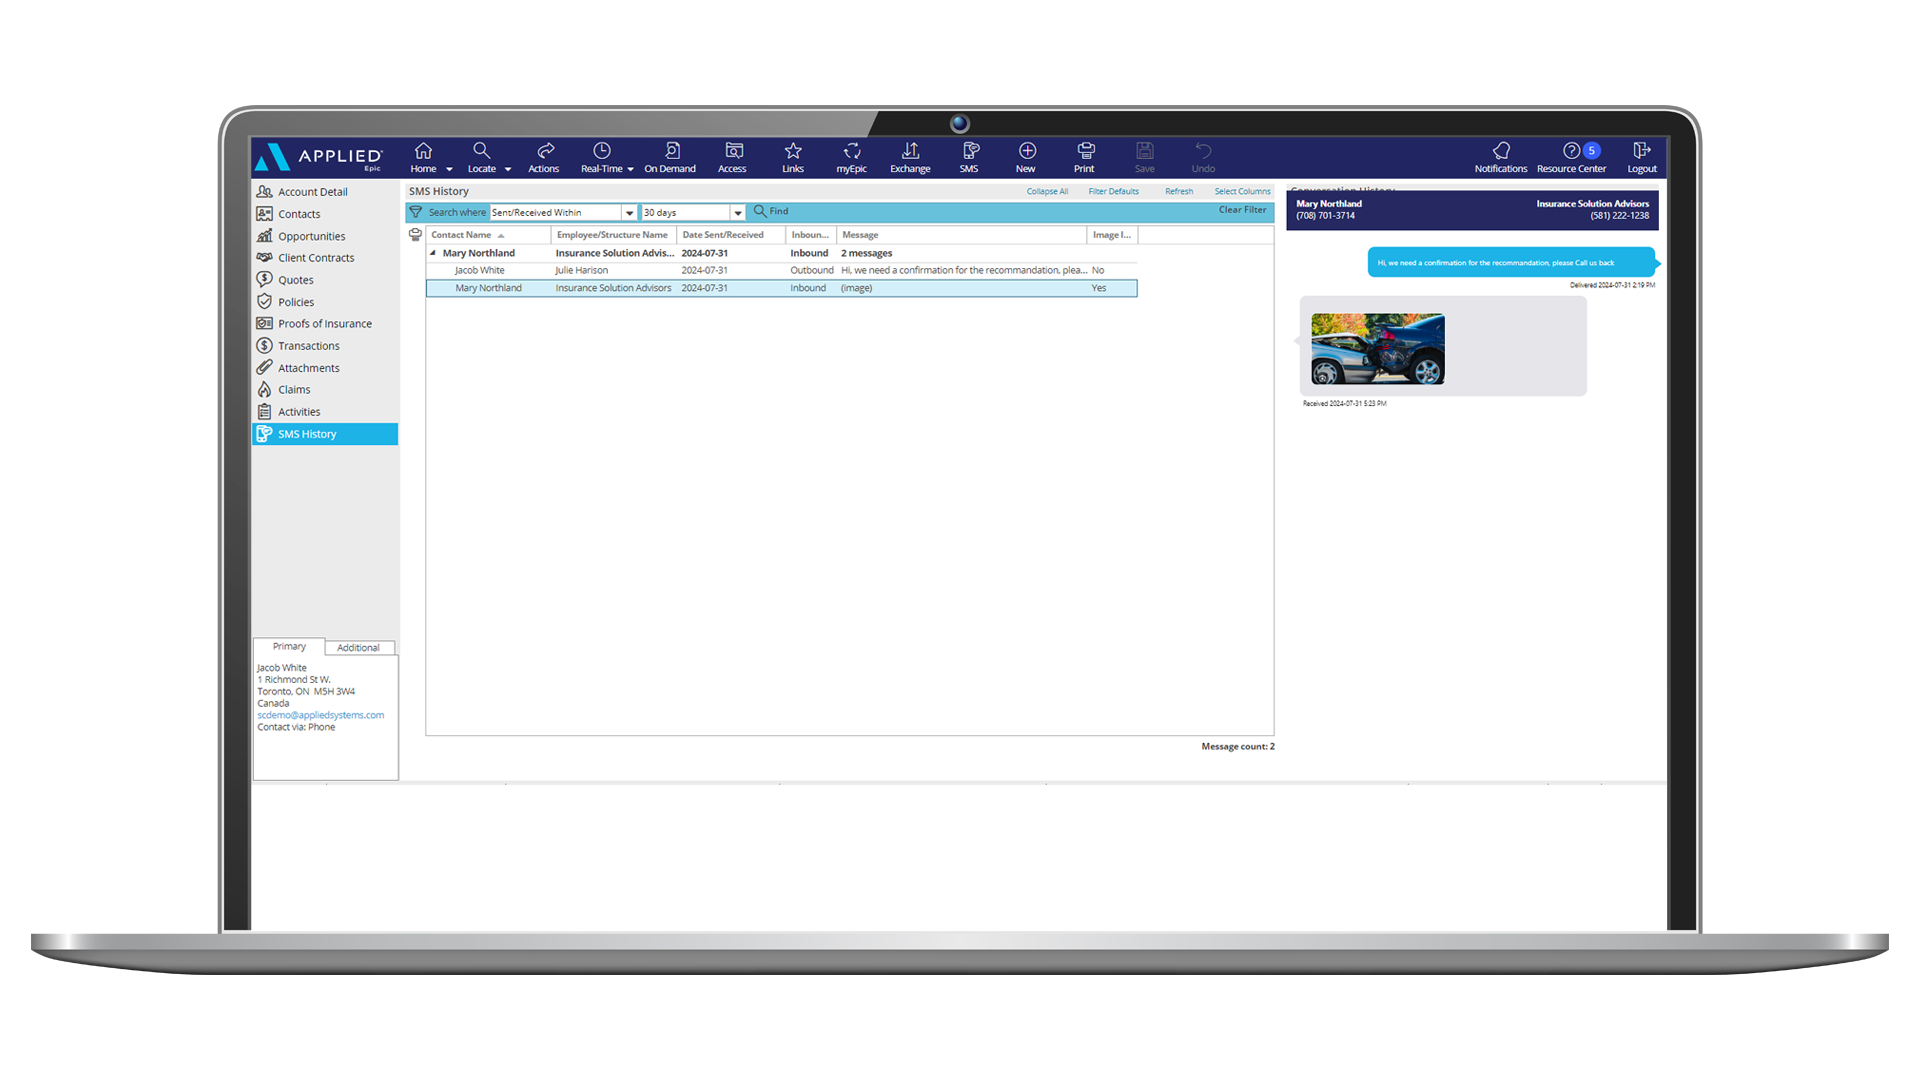
Task: Open the Sent/Received Within dropdown
Action: (x=629, y=213)
